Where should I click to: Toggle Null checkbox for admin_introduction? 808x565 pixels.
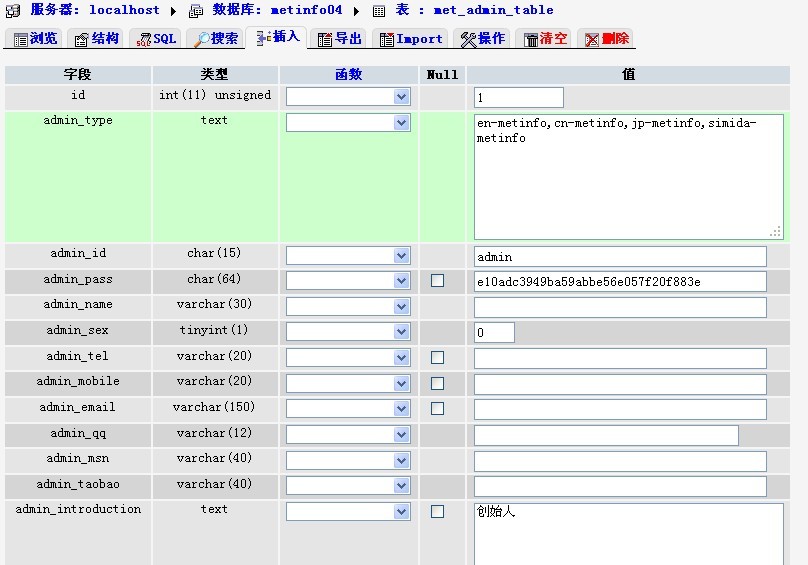click(437, 511)
